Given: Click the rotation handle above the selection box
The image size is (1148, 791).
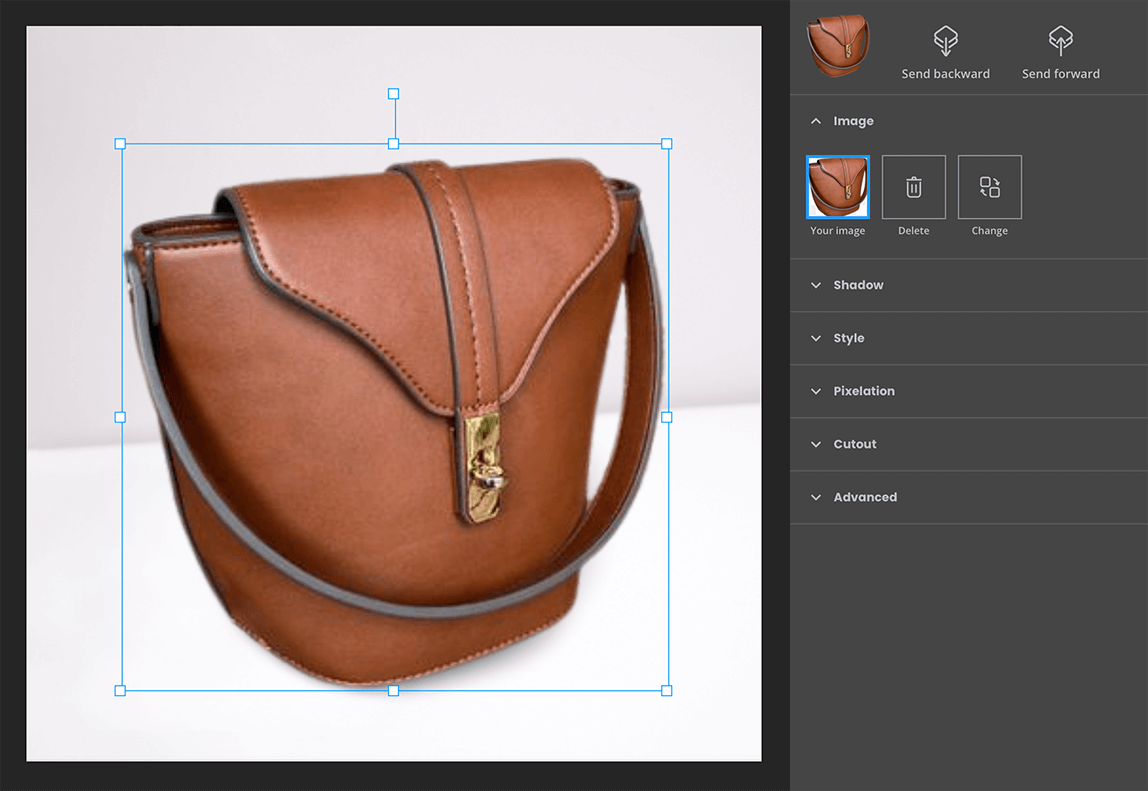Looking at the screenshot, I should coord(393,94).
